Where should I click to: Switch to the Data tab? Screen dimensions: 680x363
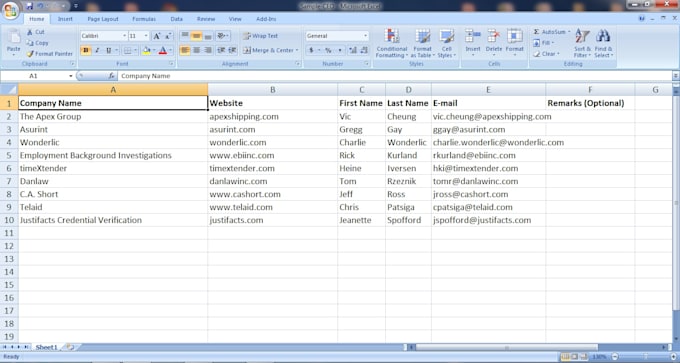(177, 19)
